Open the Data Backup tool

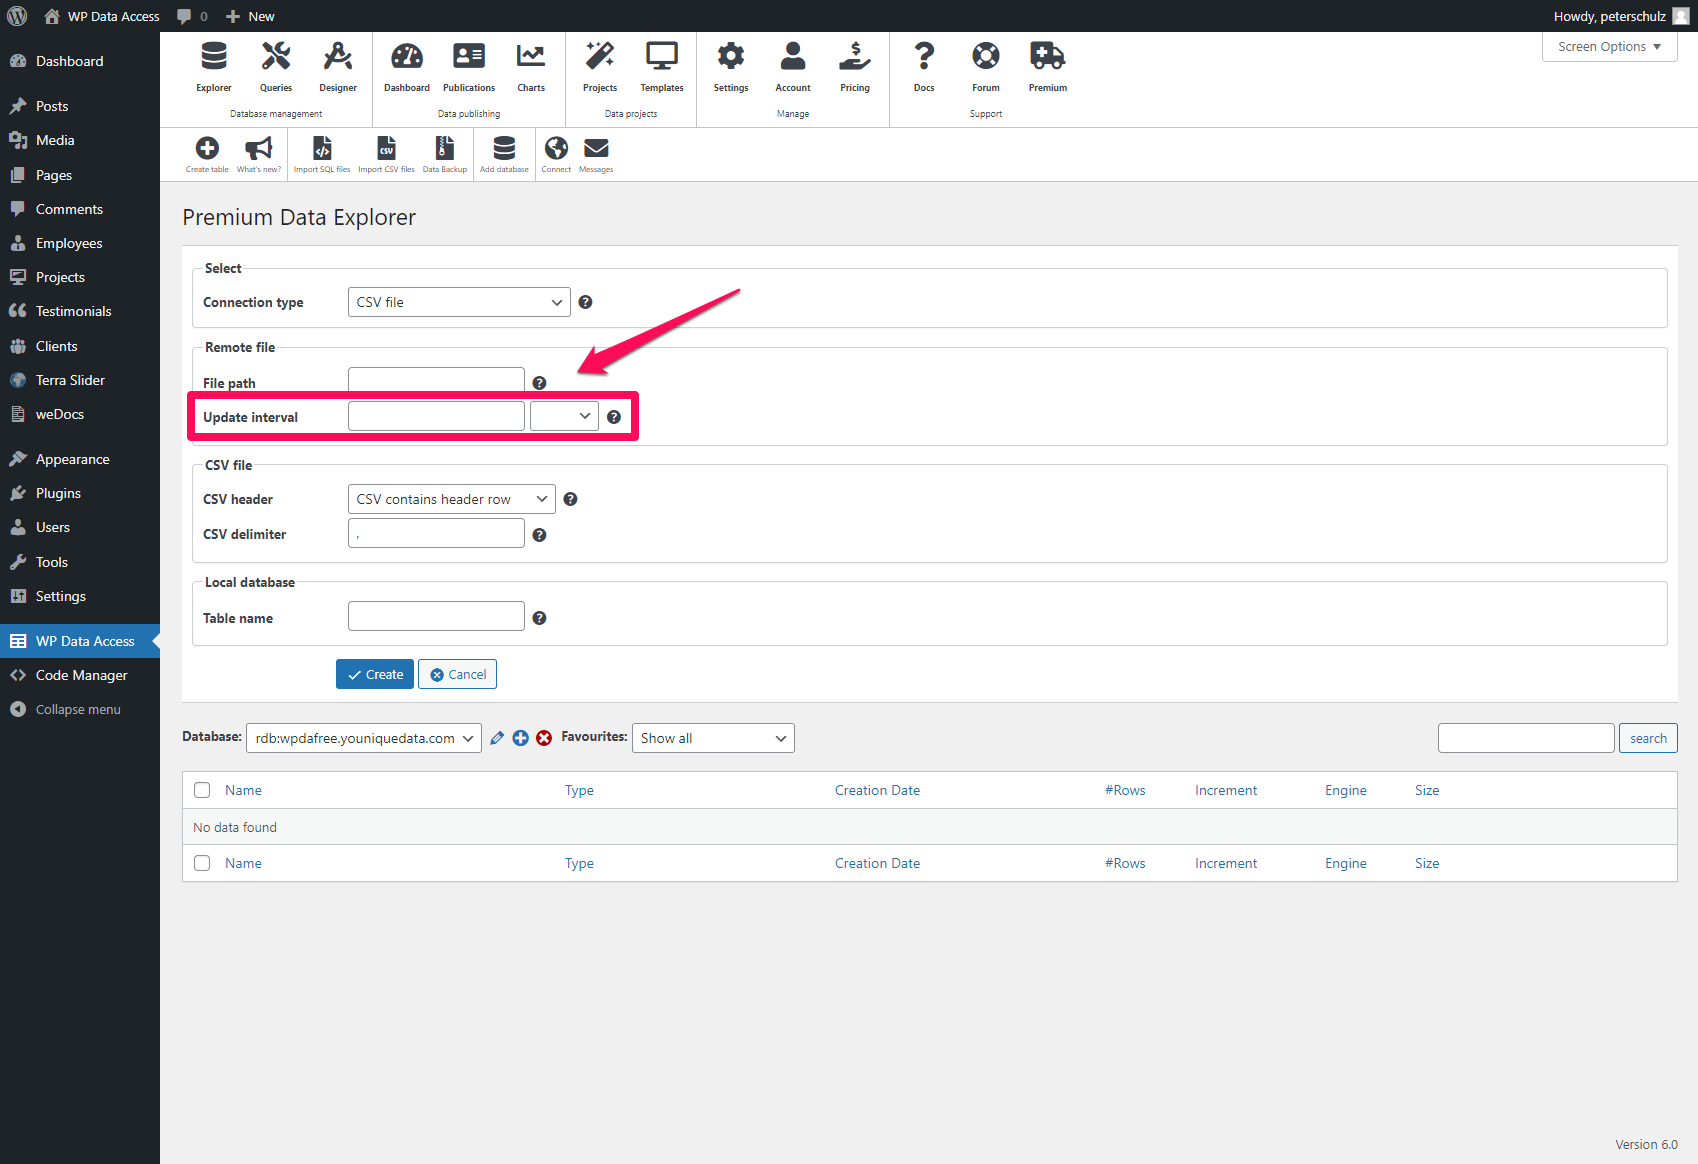(x=444, y=150)
